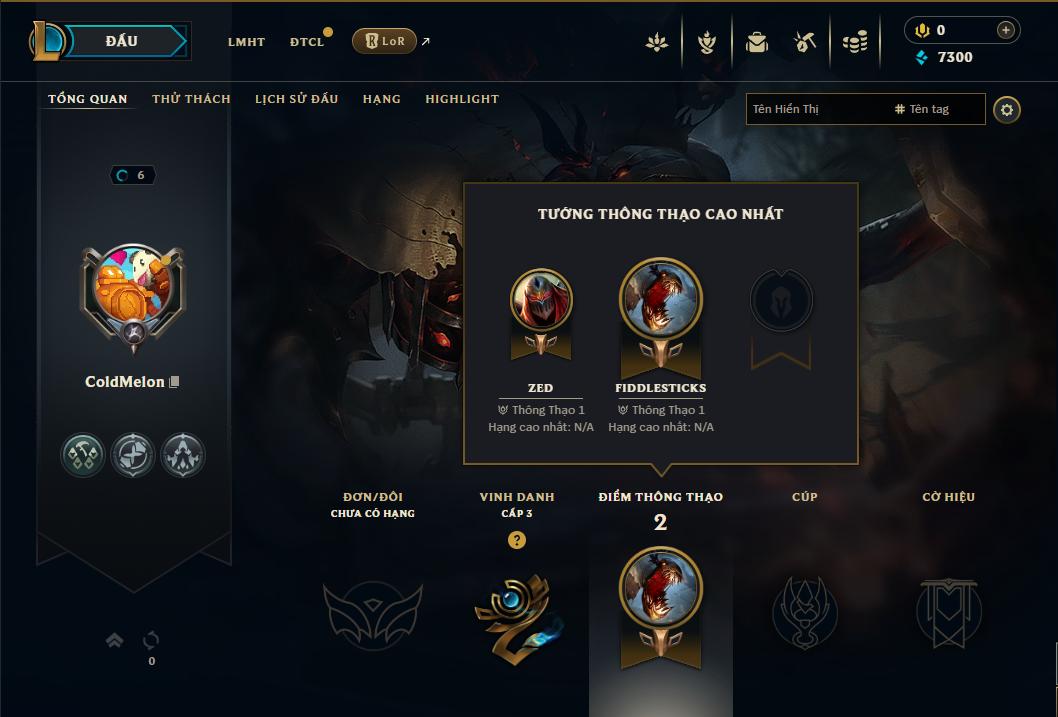The image size is (1058, 717).
Task: Open the profile laurel icon in header
Action: coord(706,42)
